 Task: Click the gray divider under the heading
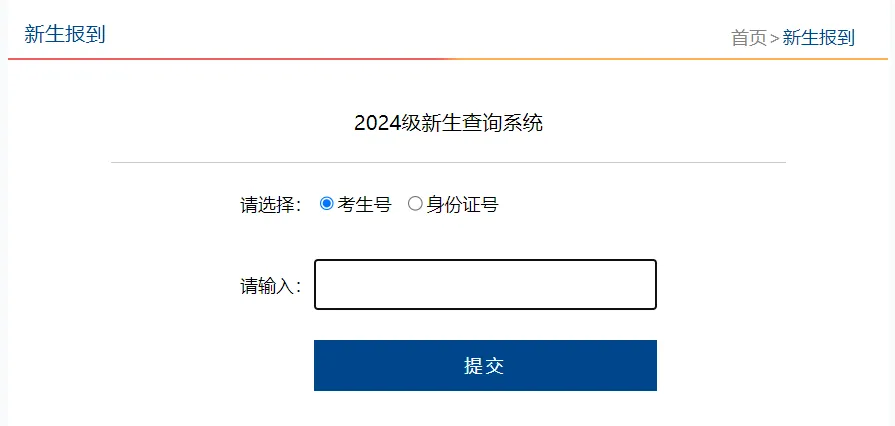[449, 163]
